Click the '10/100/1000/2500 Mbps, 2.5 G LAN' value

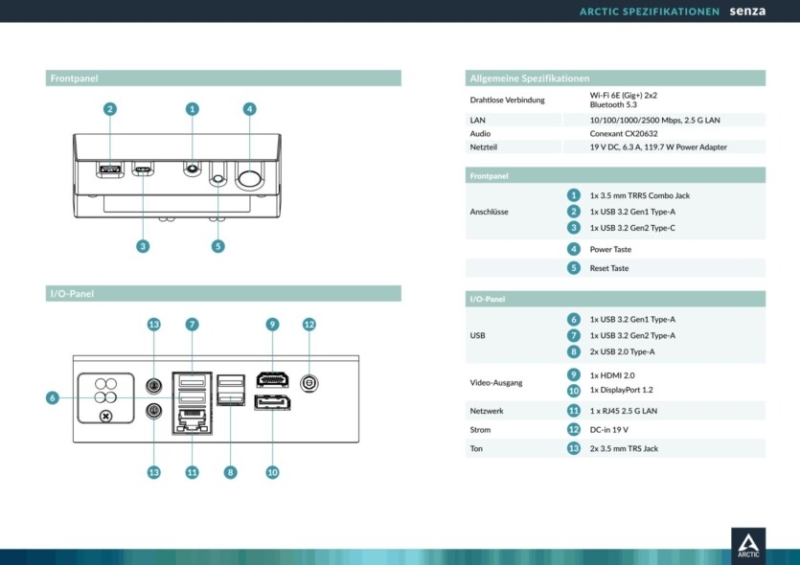click(x=655, y=120)
